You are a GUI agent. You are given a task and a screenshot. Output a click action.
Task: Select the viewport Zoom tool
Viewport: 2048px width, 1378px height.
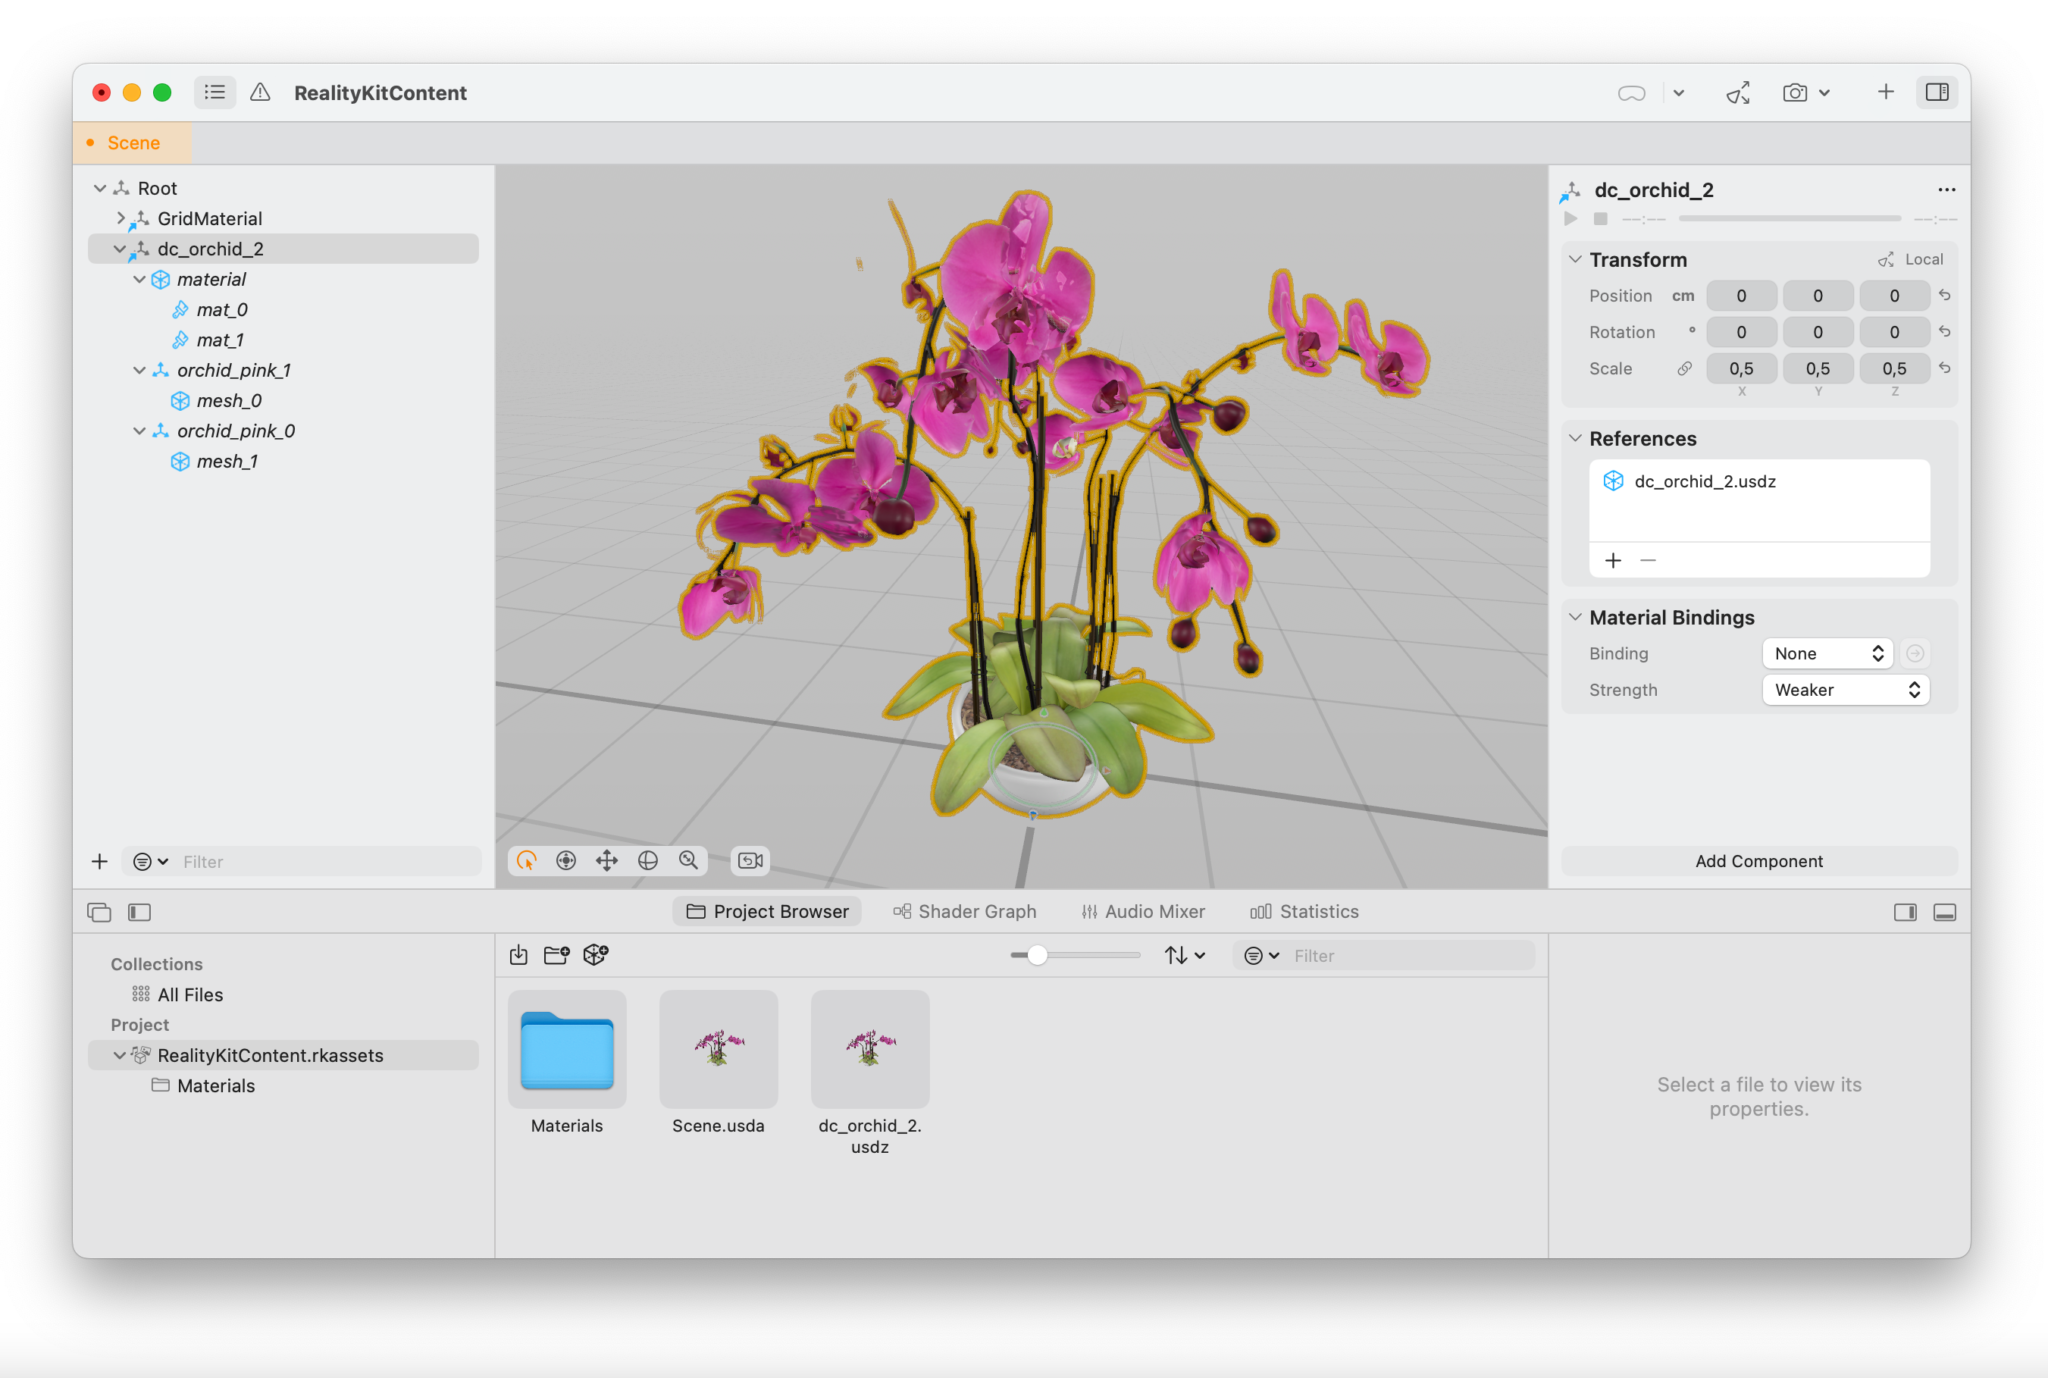[x=688, y=860]
